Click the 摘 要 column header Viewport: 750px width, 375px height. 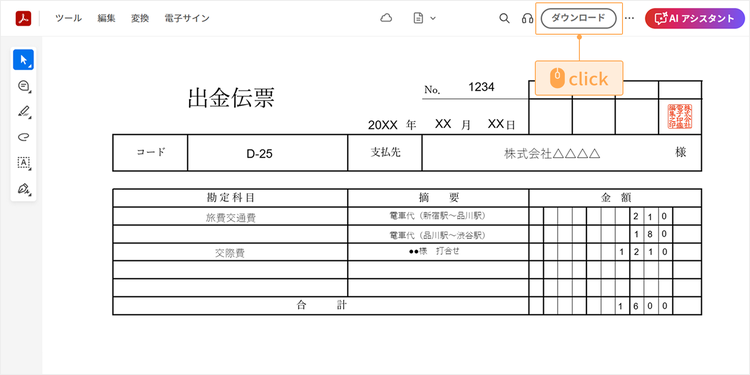click(x=439, y=198)
